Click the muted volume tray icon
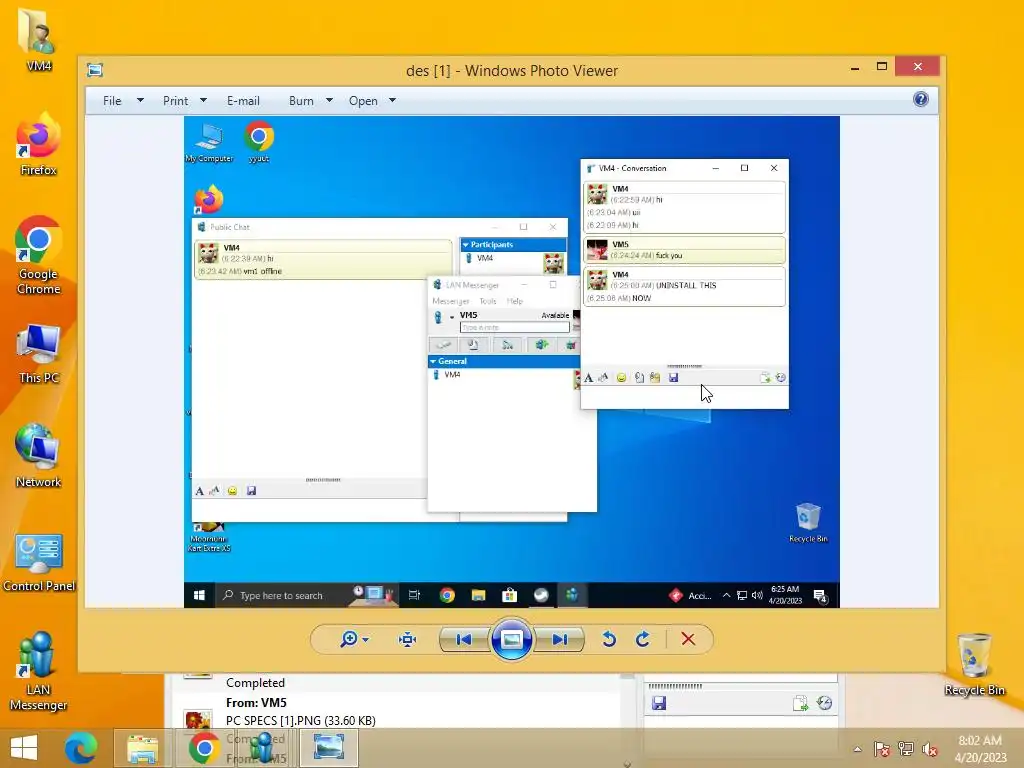This screenshot has height=768, width=1024. [x=930, y=749]
